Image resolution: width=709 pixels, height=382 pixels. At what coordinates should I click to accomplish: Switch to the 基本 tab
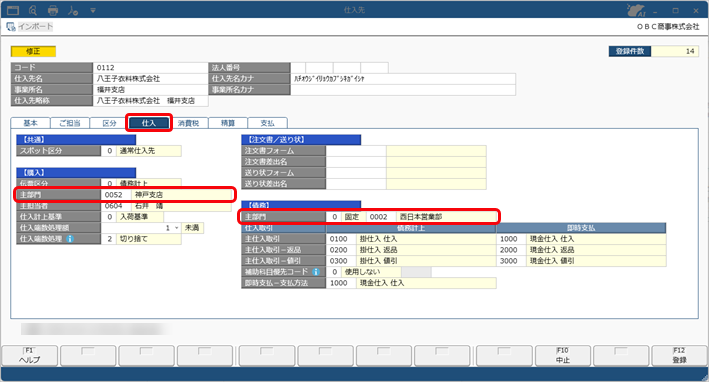click(x=30, y=123)
